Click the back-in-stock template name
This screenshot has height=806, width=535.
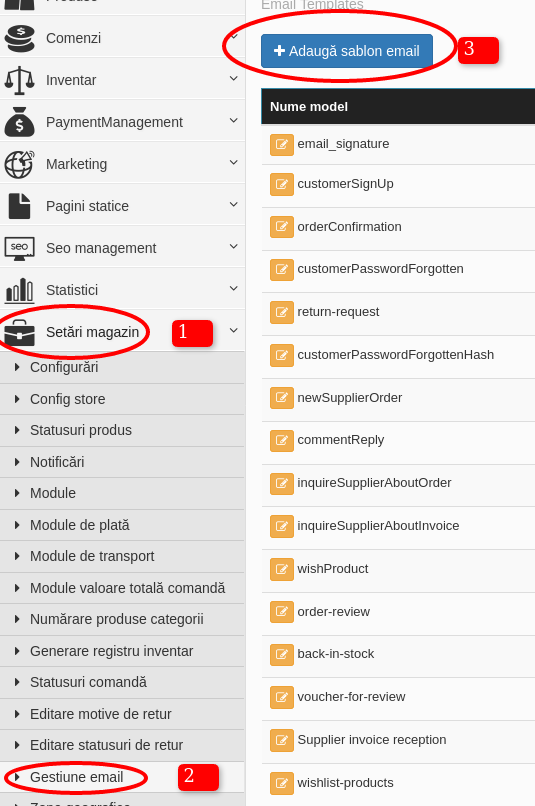click(336, 654)
